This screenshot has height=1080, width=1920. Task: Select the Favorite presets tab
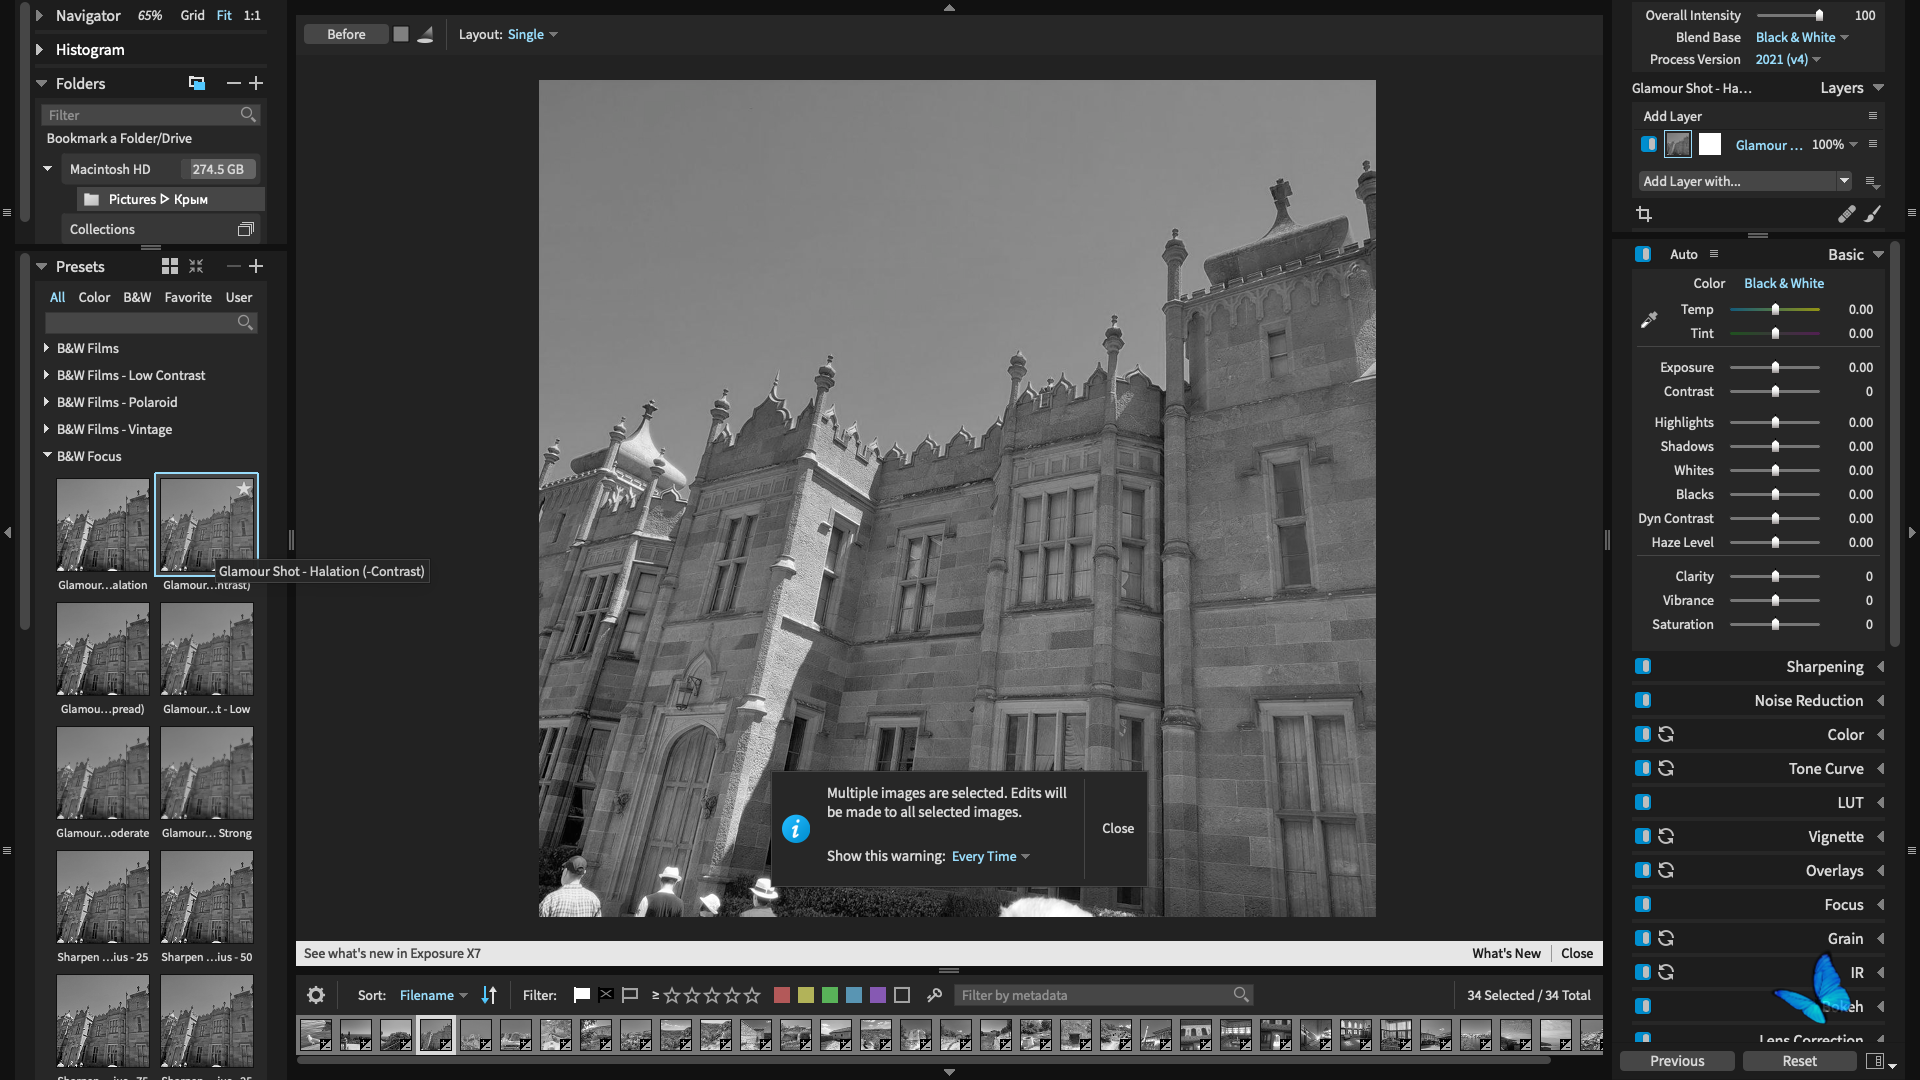[x=188, y=297]
